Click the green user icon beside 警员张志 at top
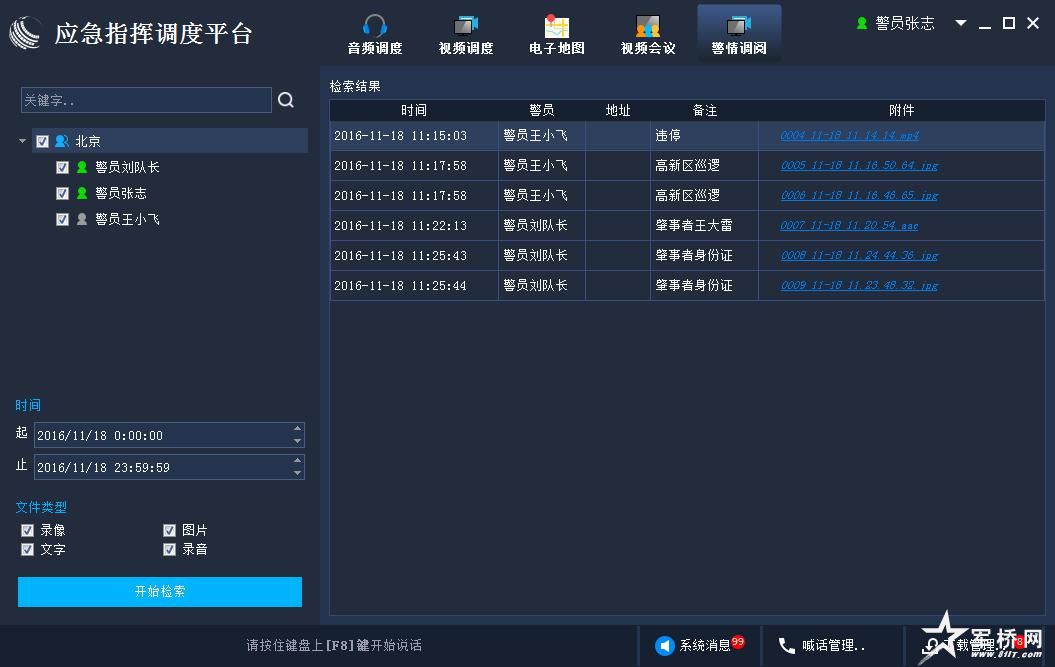 (862, 23)
